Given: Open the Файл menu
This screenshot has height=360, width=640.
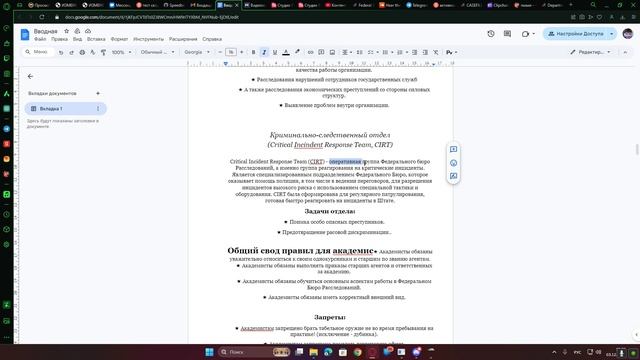Looking at the screenshot, I should coord(40,39).
